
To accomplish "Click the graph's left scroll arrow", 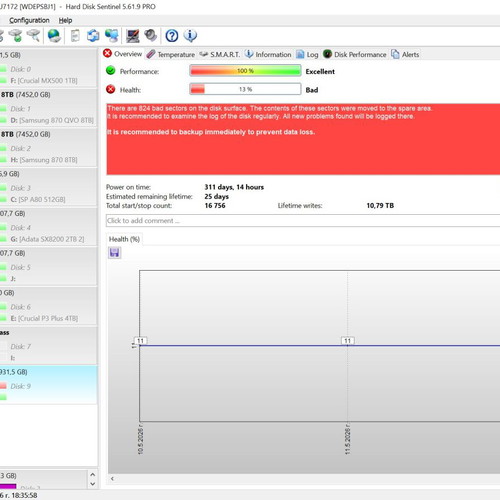I will [x=112, y=479].
